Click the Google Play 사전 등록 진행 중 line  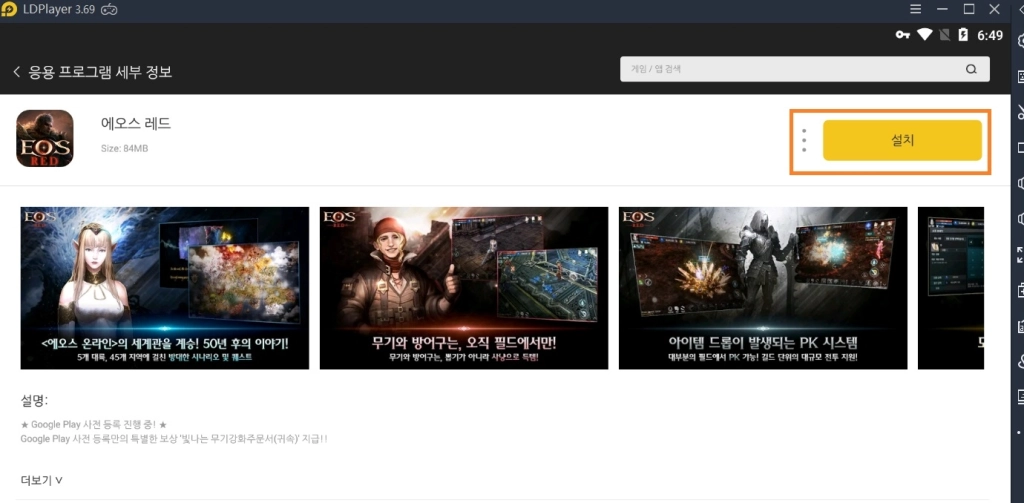tap(94, 425)
